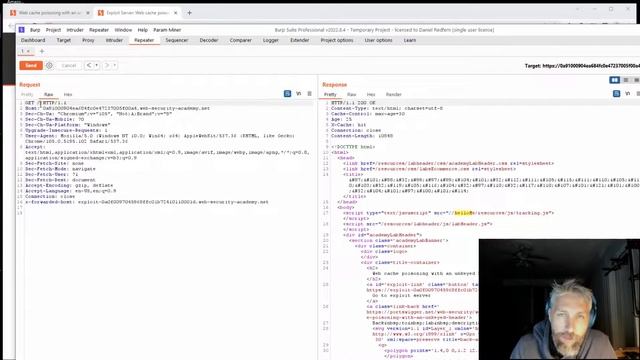Select side-by-side split layout icon

pyautogui.click(x=615, y=80)
